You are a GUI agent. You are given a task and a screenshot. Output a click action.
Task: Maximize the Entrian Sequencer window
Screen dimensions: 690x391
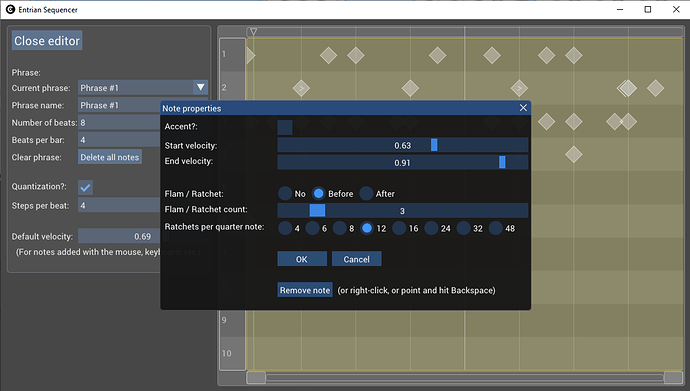coord(648,9)
